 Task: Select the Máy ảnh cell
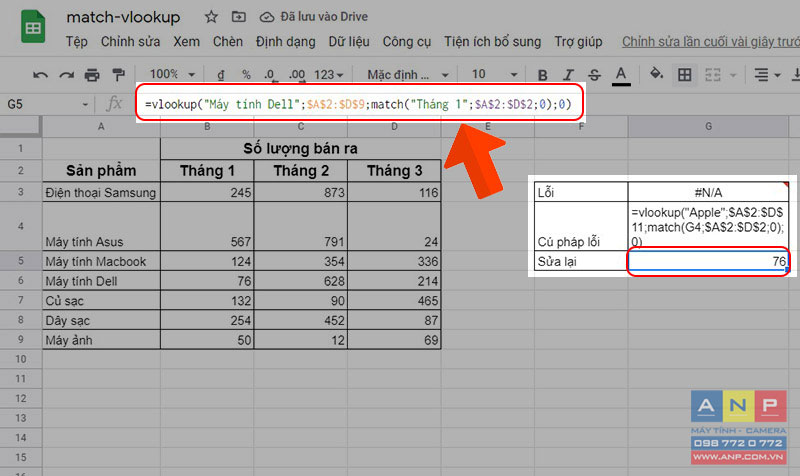pos(101,340)
